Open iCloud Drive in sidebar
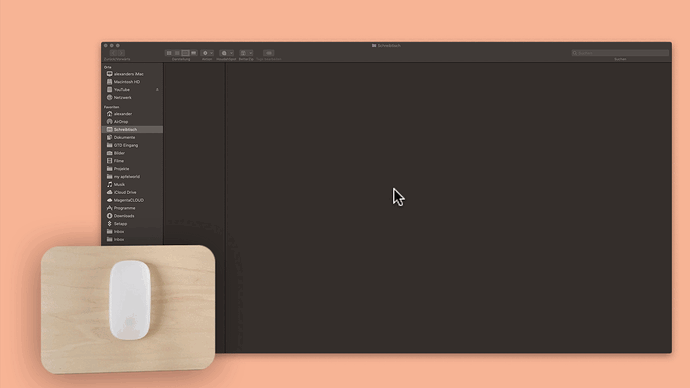The image size is (690, 388). (132, 193)
